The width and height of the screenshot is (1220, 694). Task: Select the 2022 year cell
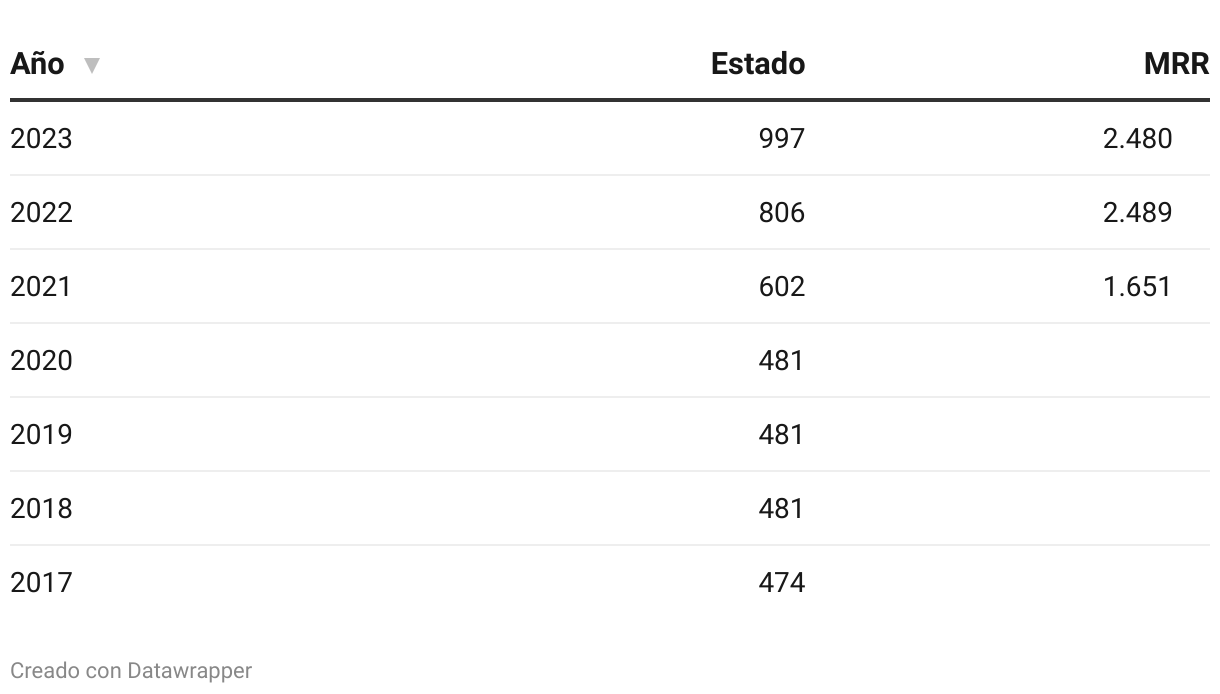pos(41,212)
